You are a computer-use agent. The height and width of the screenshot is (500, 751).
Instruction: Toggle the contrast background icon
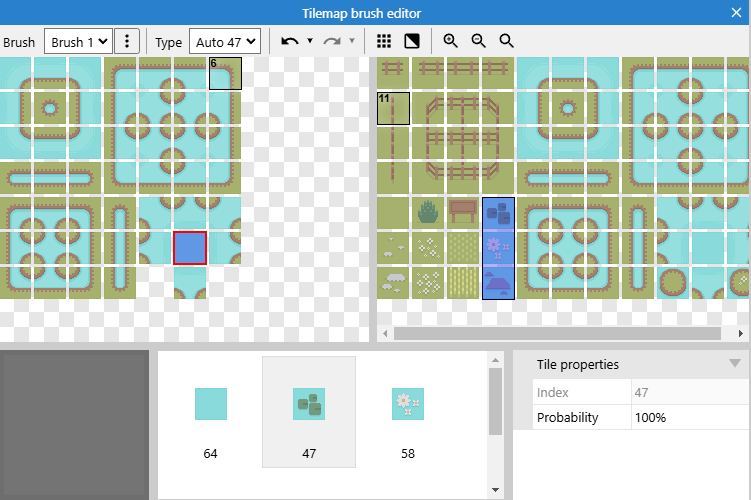pos(411,41)
